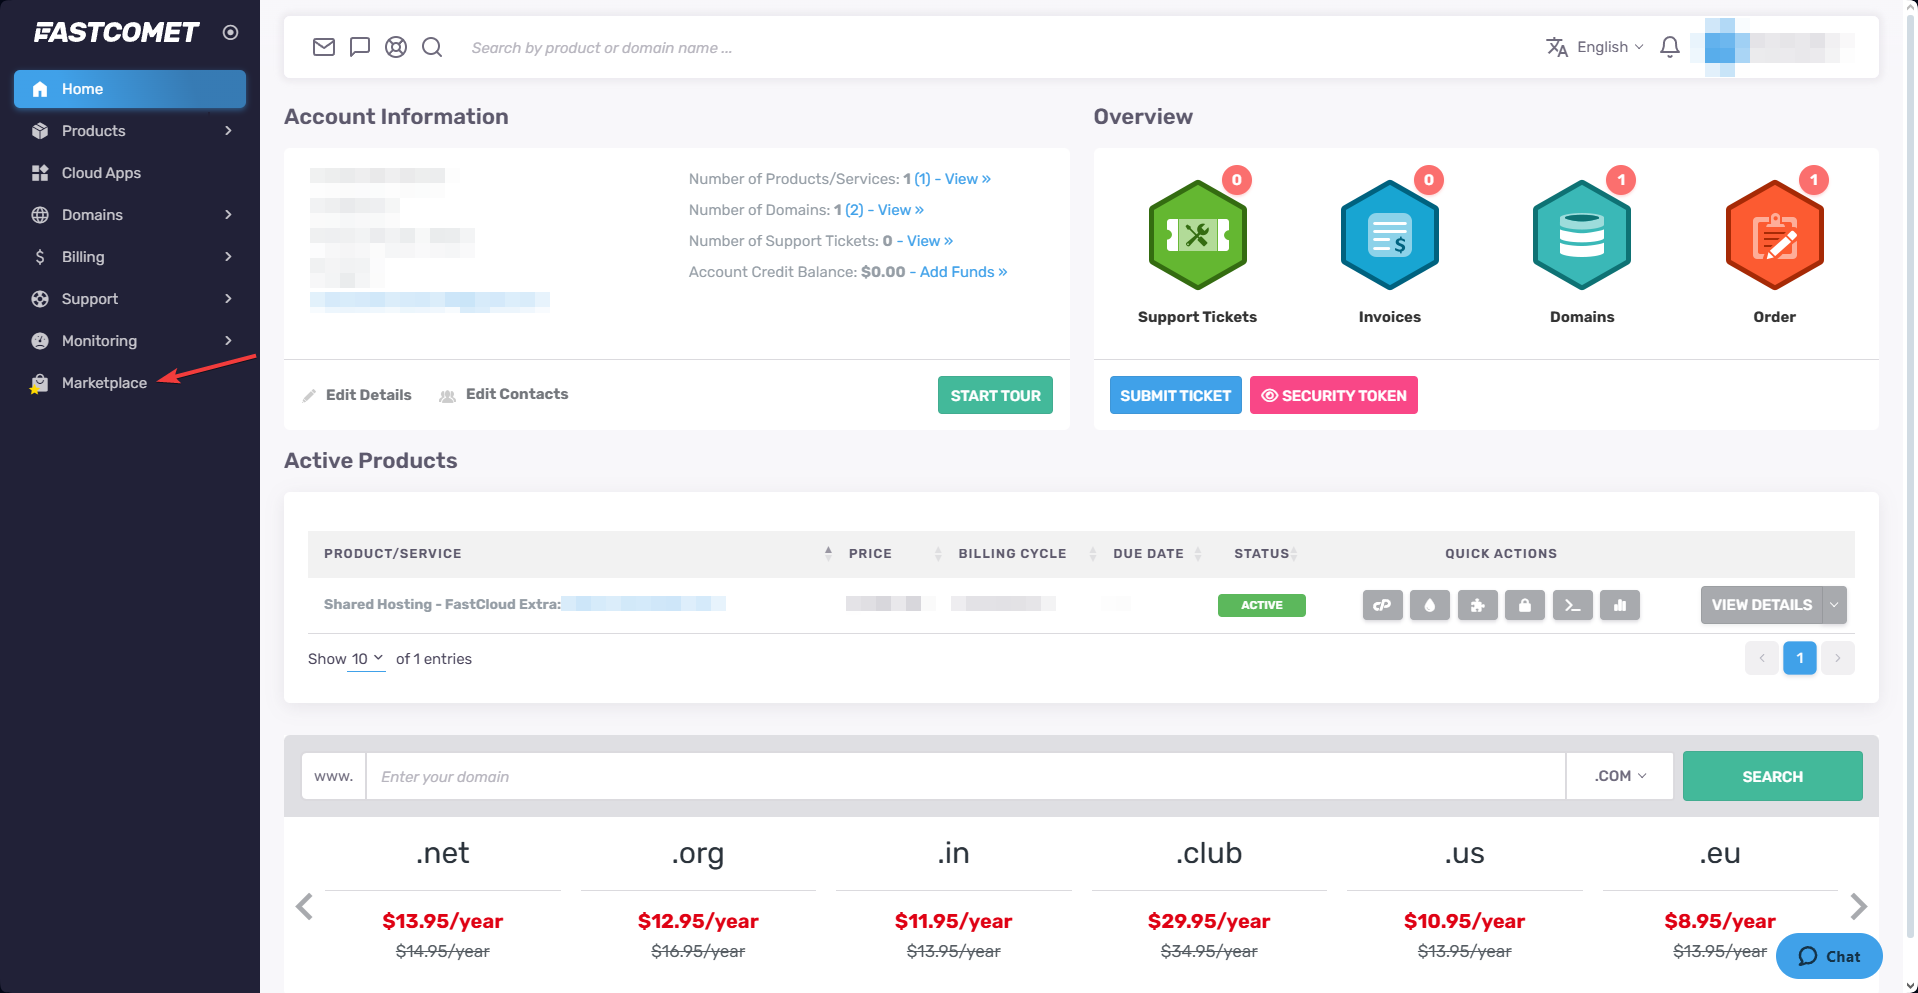Open the Domains hexagon icon

pos(1582,235)
